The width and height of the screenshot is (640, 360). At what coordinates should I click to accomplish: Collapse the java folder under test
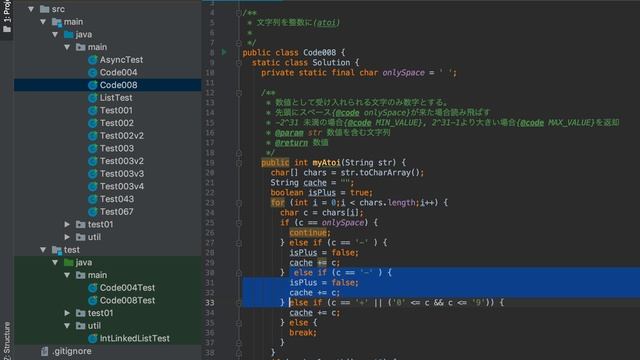coord(55,262)
